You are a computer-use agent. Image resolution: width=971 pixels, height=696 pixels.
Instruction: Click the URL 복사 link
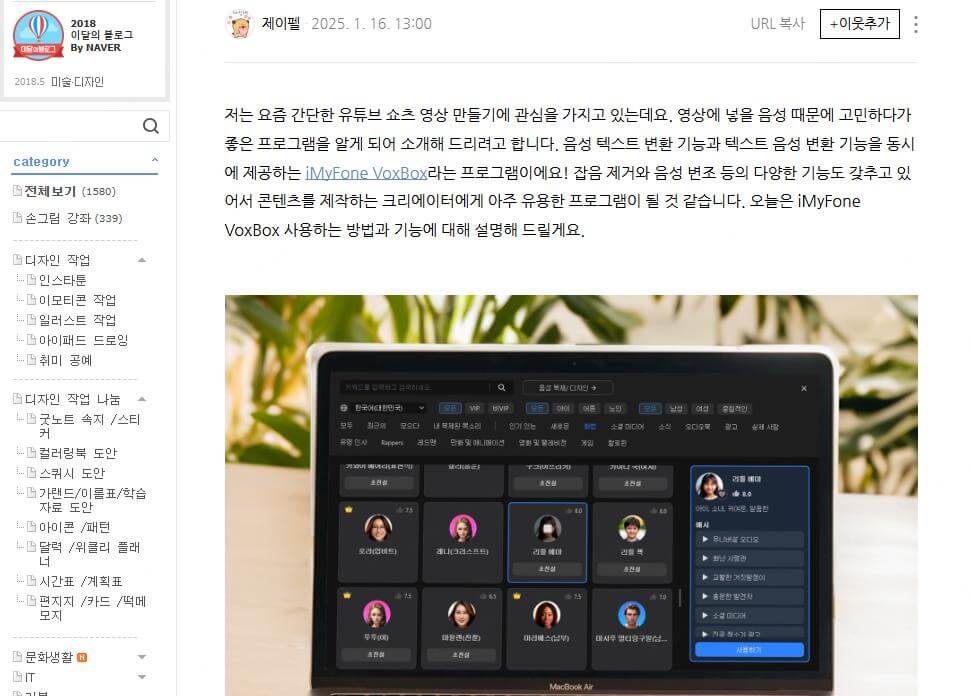[777, 24]
